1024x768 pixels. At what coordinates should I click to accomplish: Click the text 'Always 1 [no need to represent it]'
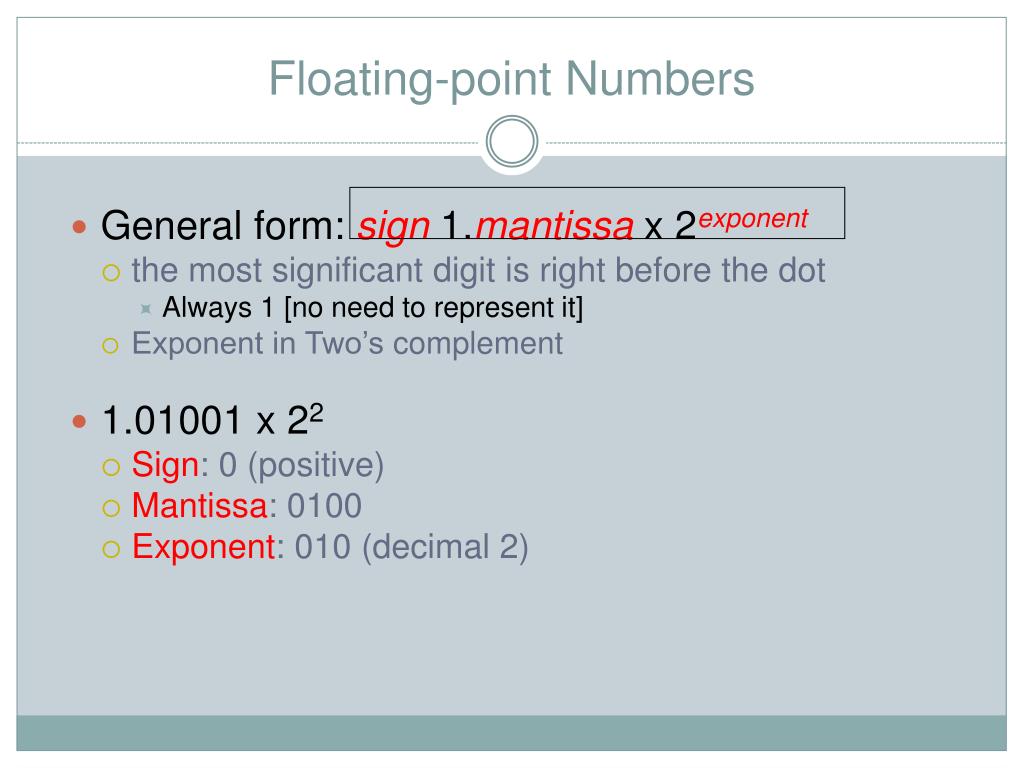click(x=372, y=308)
